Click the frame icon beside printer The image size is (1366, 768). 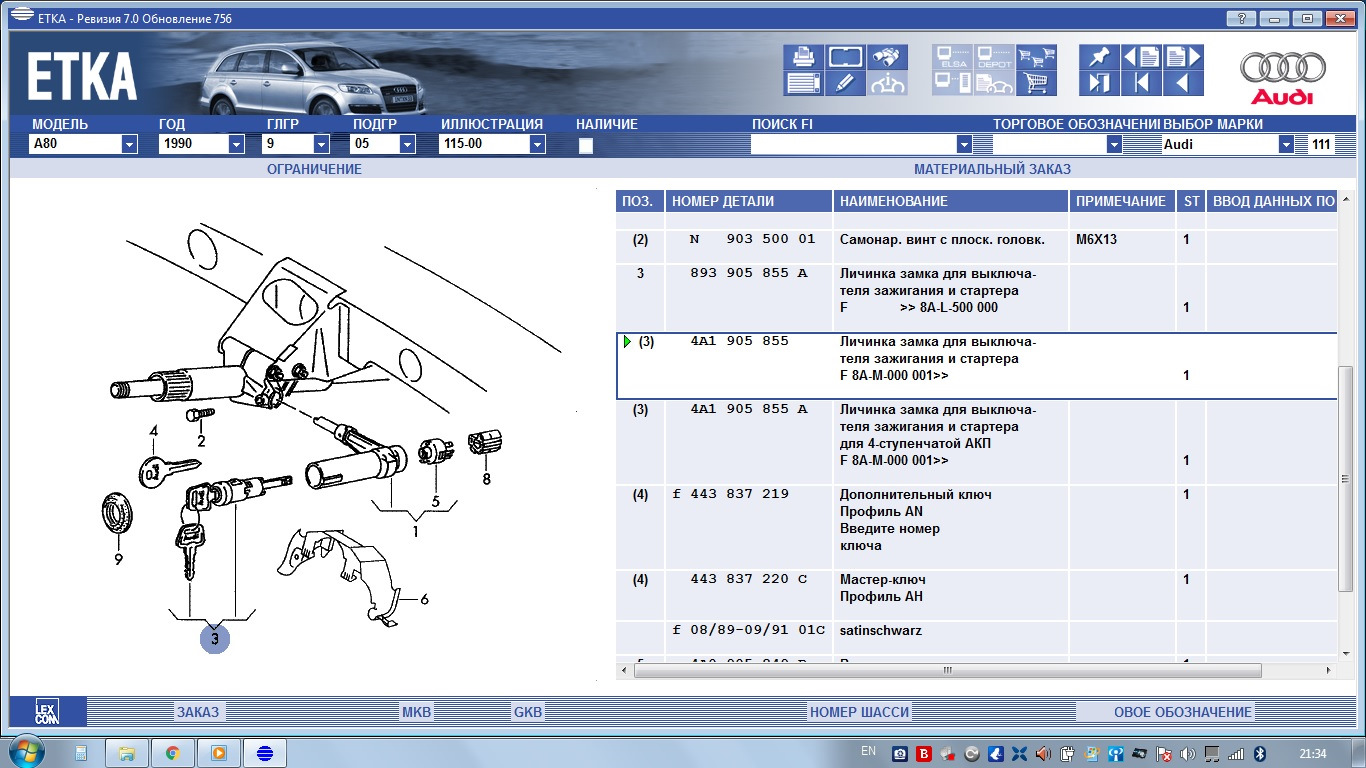[845, 57]
